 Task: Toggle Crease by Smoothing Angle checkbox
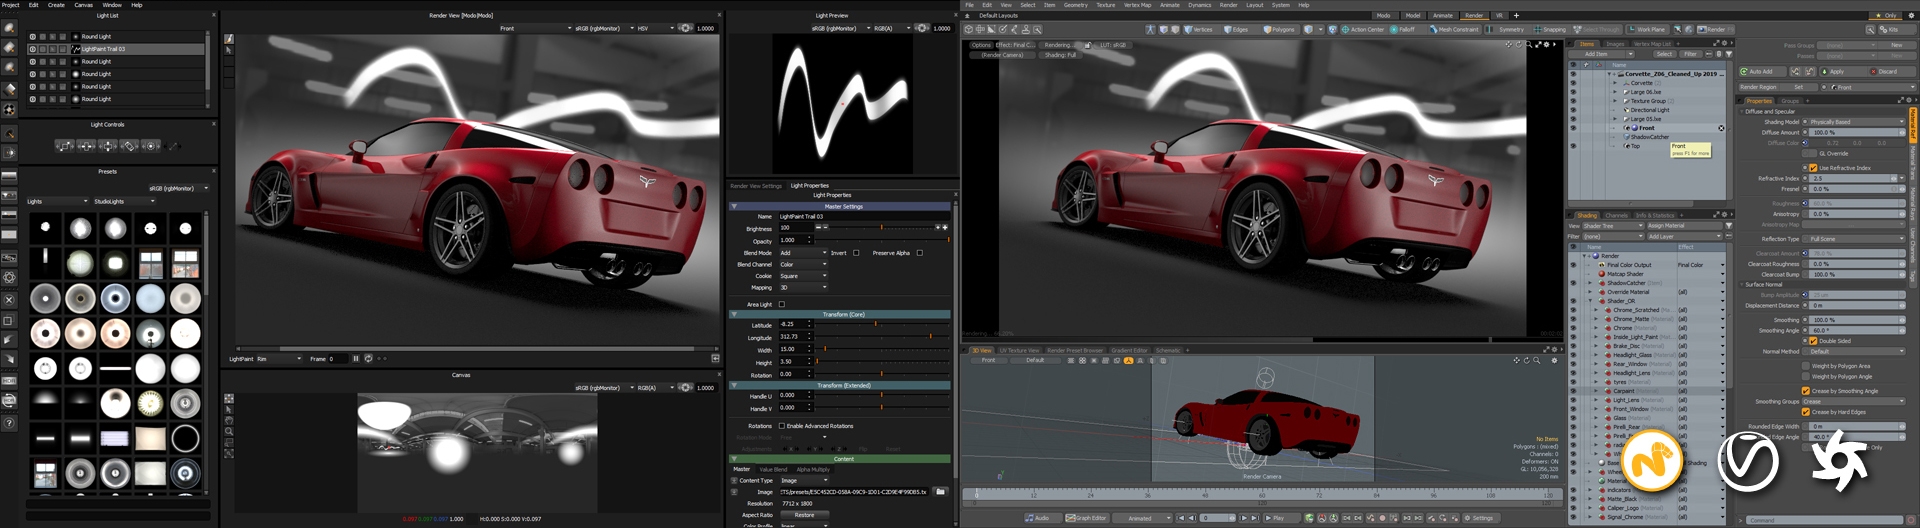(1806, 391)
